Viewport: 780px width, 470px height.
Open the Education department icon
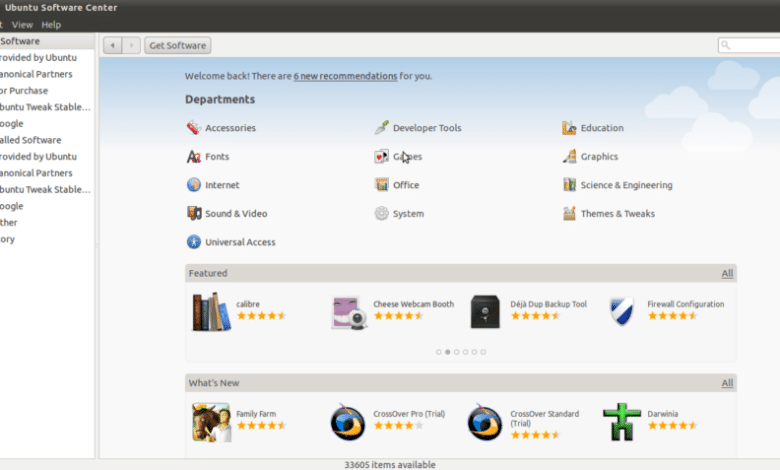569,128
